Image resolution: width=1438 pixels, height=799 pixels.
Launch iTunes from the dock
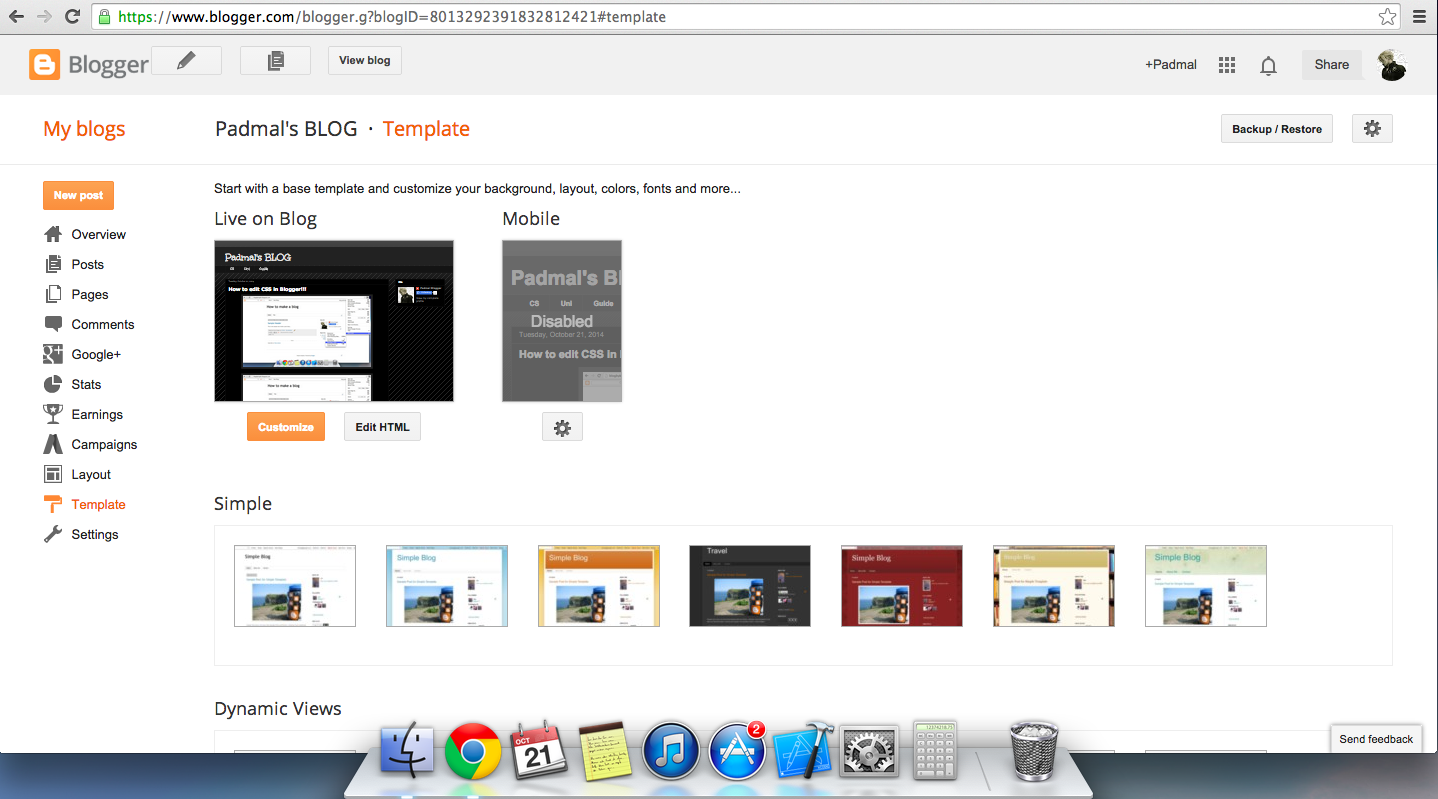[x=670, y=752]
